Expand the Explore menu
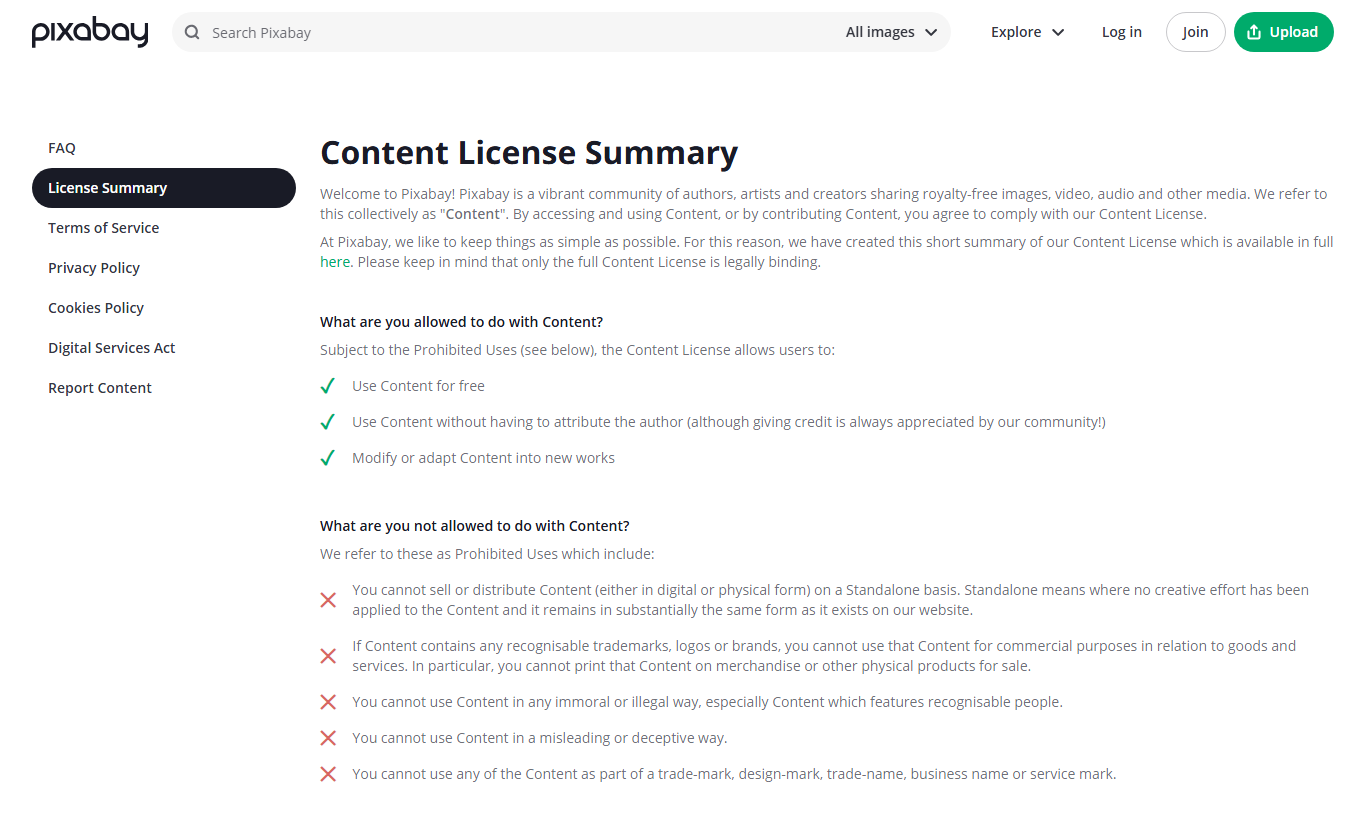Screen dimensions: 1366x820 tap(1027, 32)
